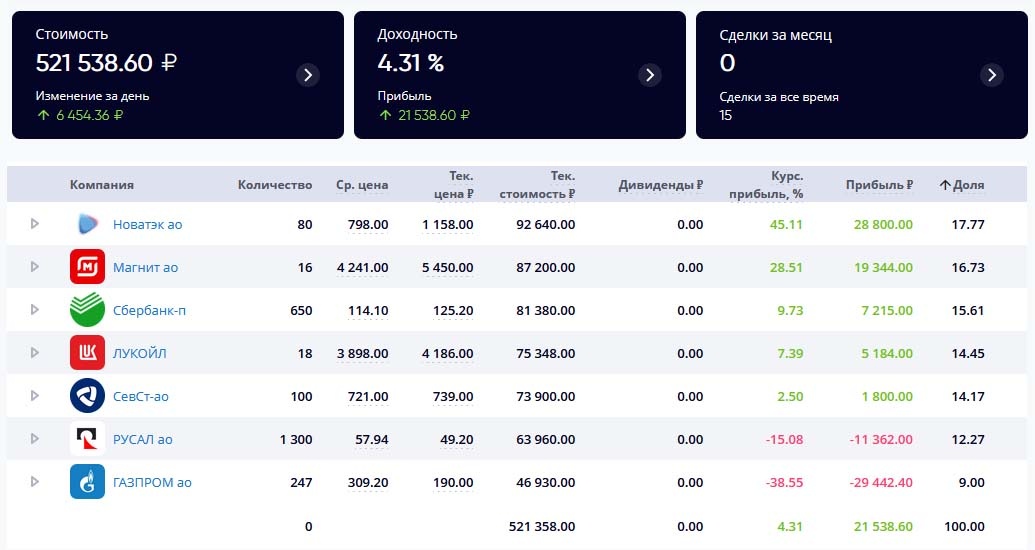Sort by the Прибыль ₽ column header
This screenshot has width=1035, height=550.
(879, 185)
